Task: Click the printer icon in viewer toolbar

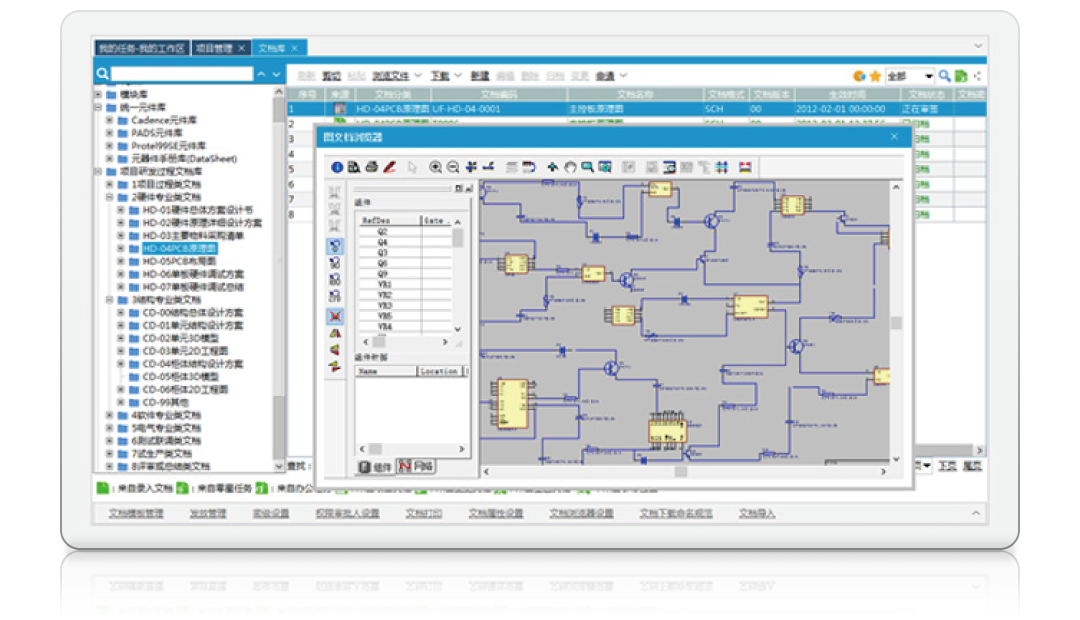Action: [x=371, y=167]
